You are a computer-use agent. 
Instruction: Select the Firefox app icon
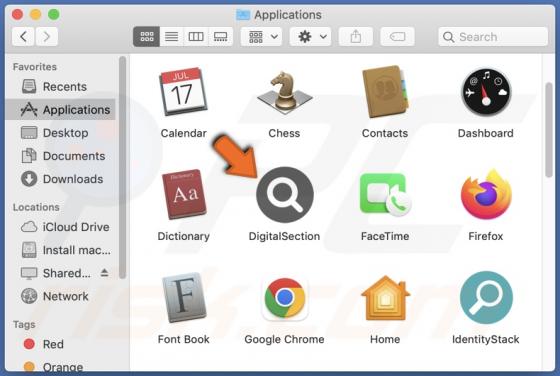486,195
